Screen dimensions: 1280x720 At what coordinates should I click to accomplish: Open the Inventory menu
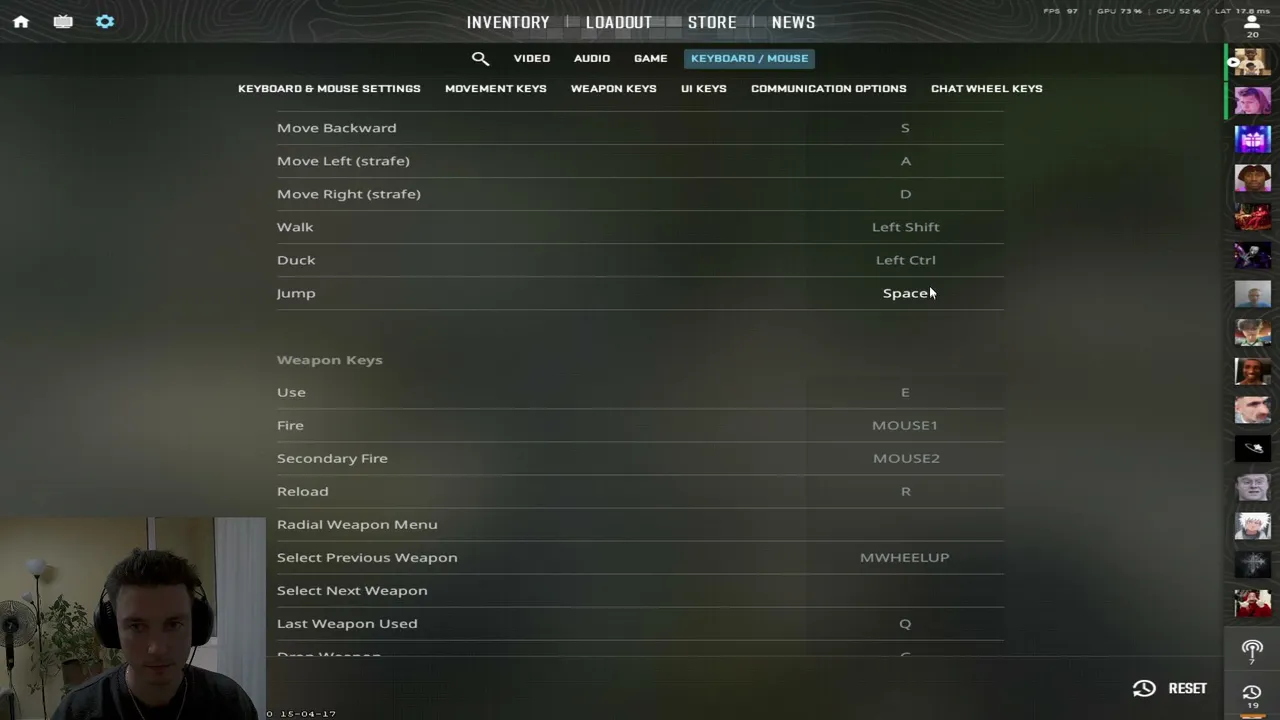508,22
